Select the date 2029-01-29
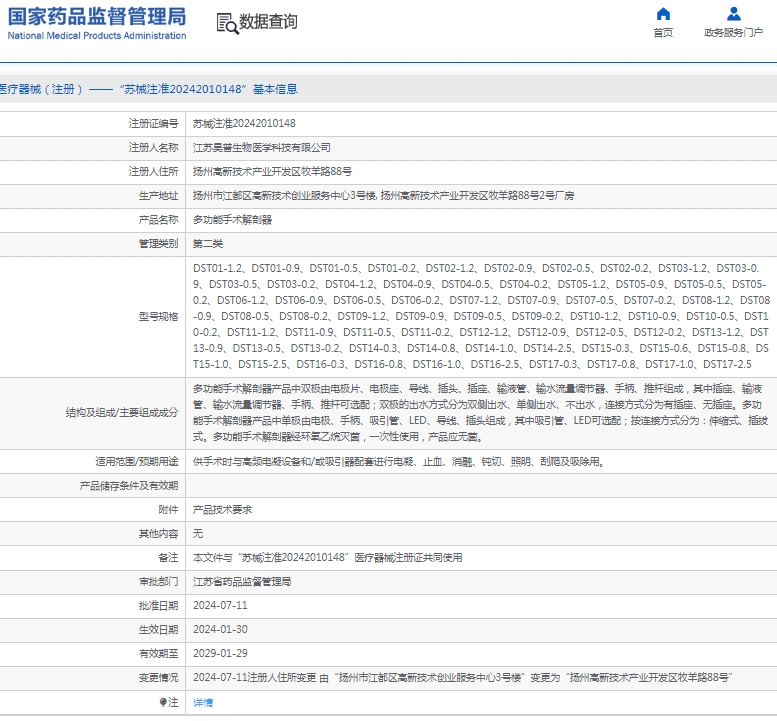 (220, 654)
